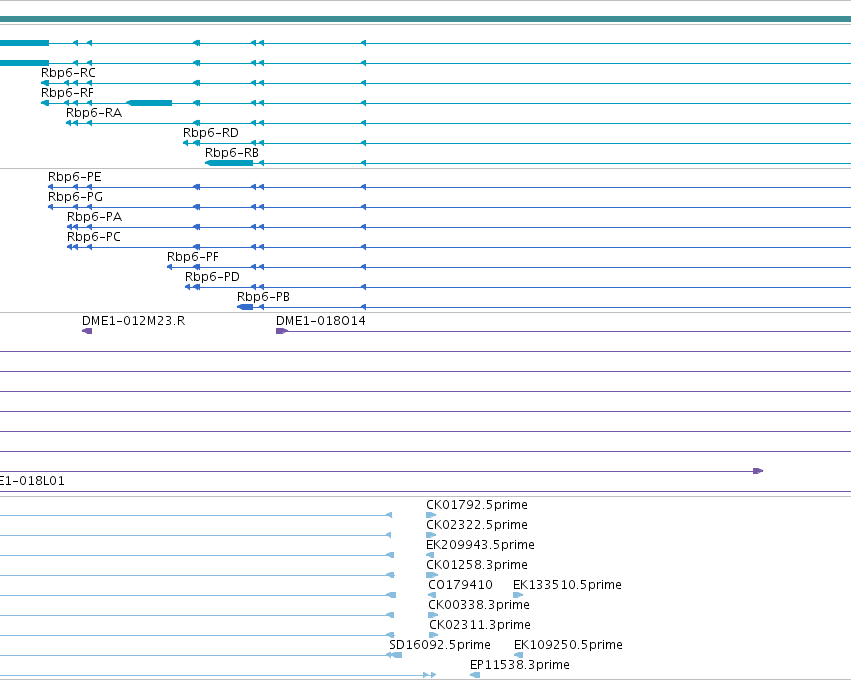This screenshot has height=680, width=851.
Task: Select the DME1-012M23.R clone label
Action: point(134,321)
